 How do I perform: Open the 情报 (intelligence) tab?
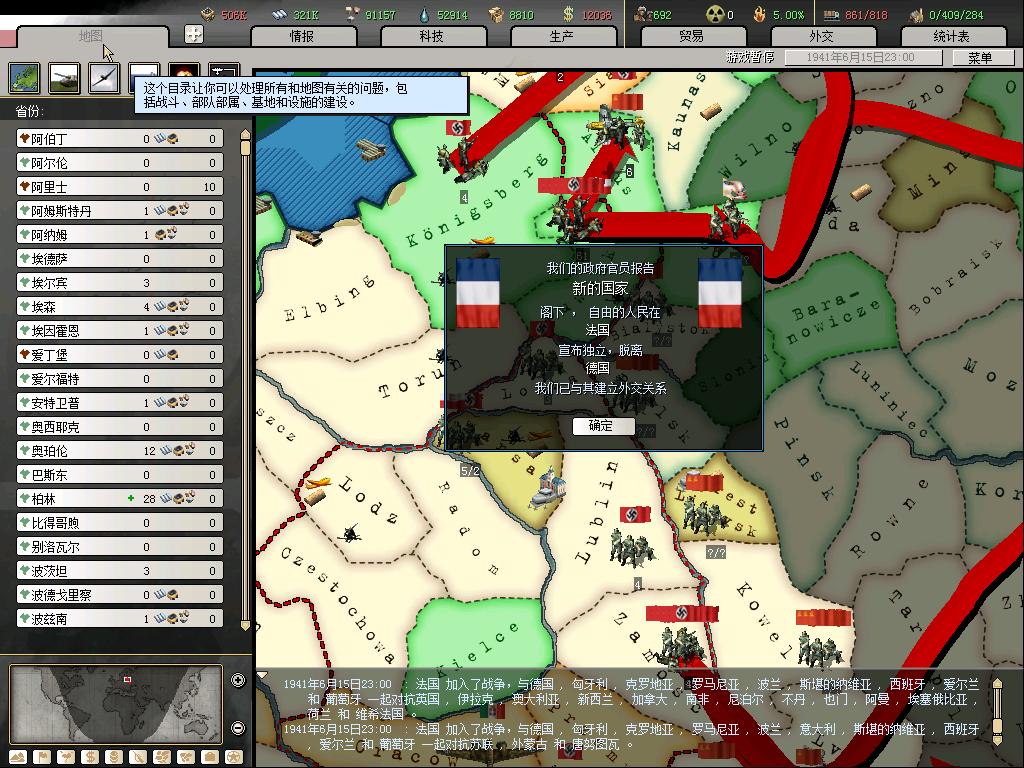point(302,37)
